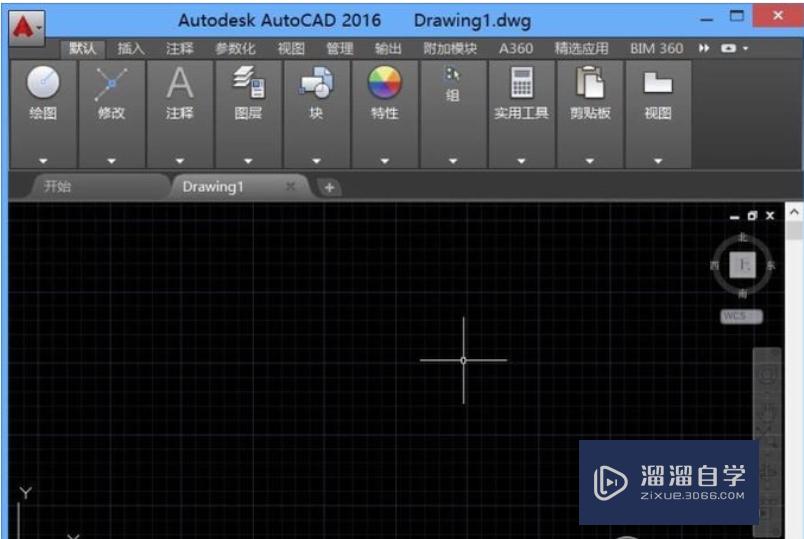Expand the Modify (修改) panel dropdown arrow

pyautogui.click(x=111, y=161)
